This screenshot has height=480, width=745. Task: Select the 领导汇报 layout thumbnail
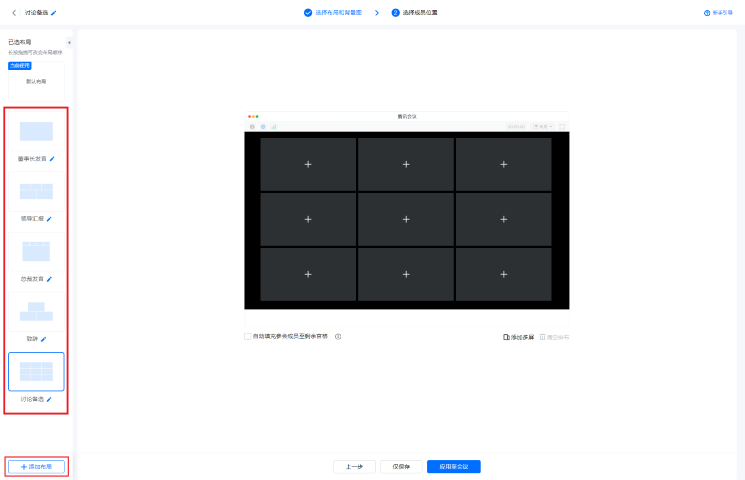(x=36, y=192)
